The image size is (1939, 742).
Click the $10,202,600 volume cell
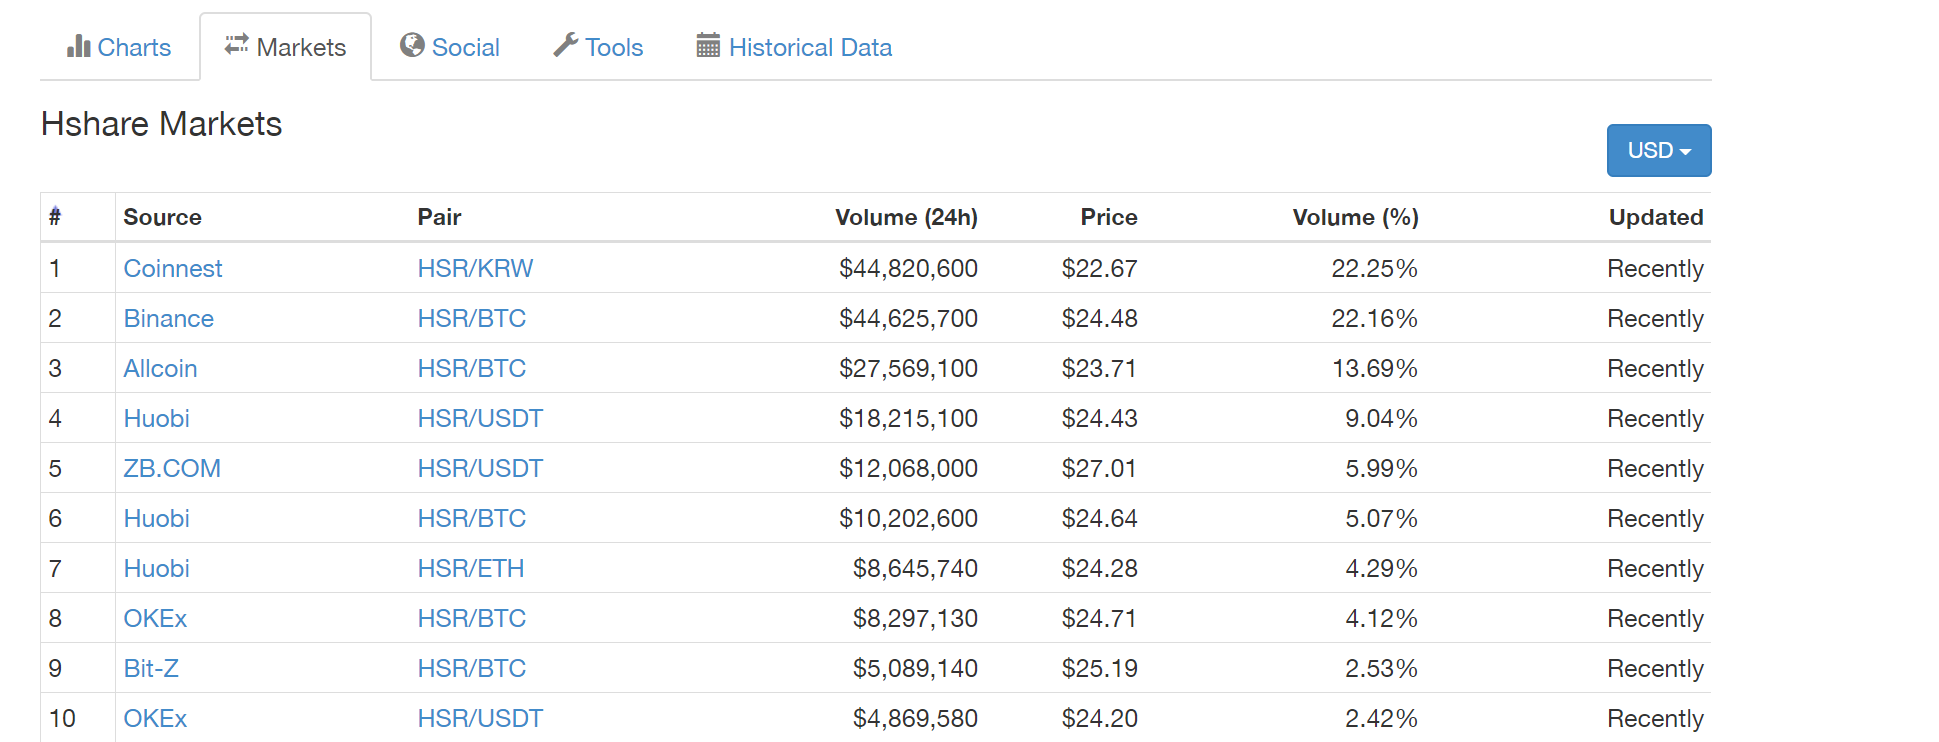(x=908, y=518)
